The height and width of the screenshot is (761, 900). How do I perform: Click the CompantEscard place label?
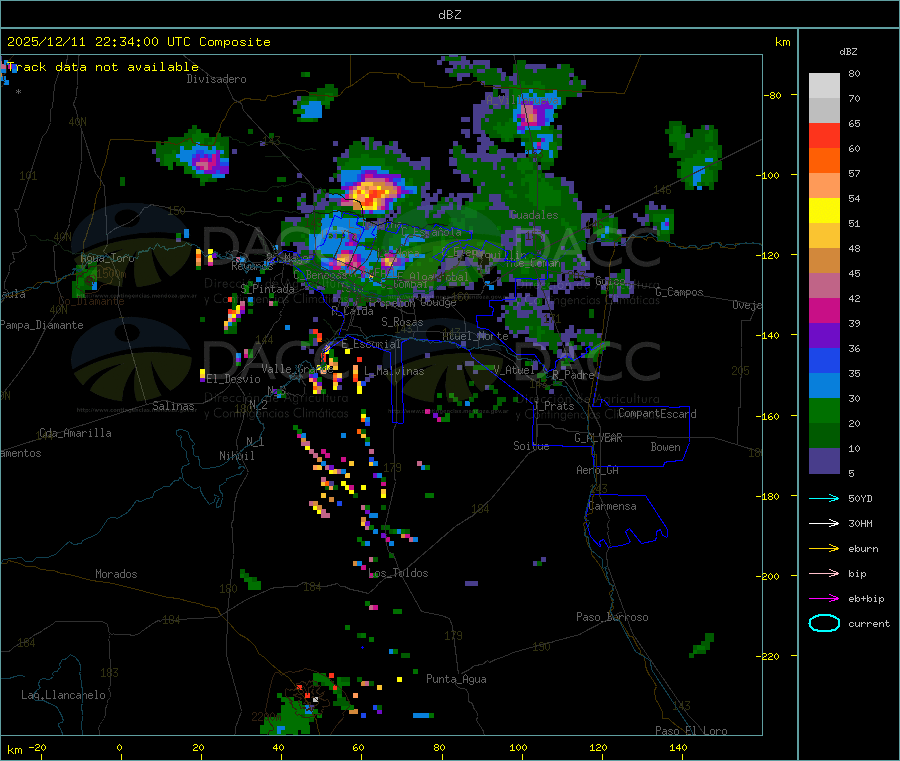coord(657,414)
